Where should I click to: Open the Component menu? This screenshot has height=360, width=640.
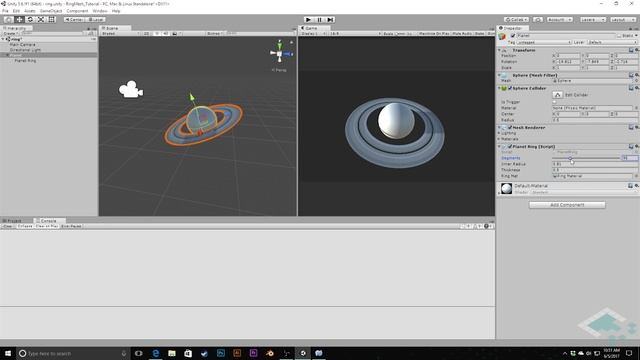(77, 11)
